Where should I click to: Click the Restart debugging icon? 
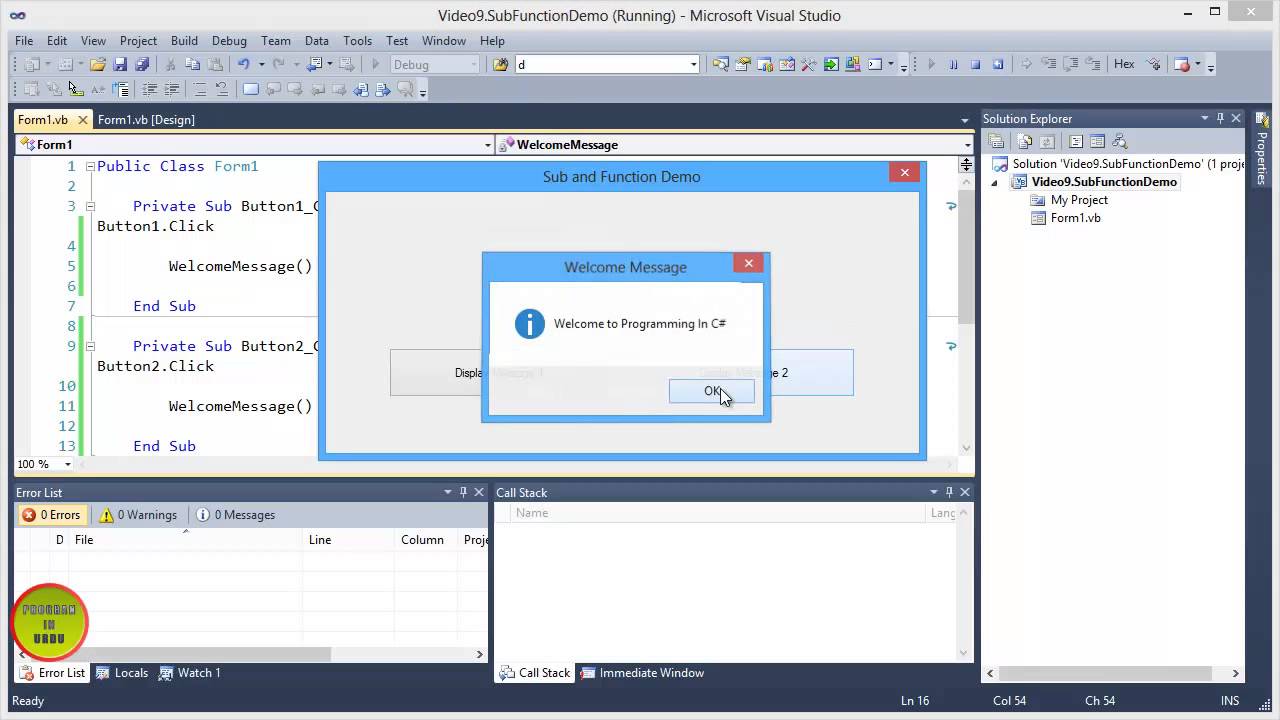coord(997,64)
